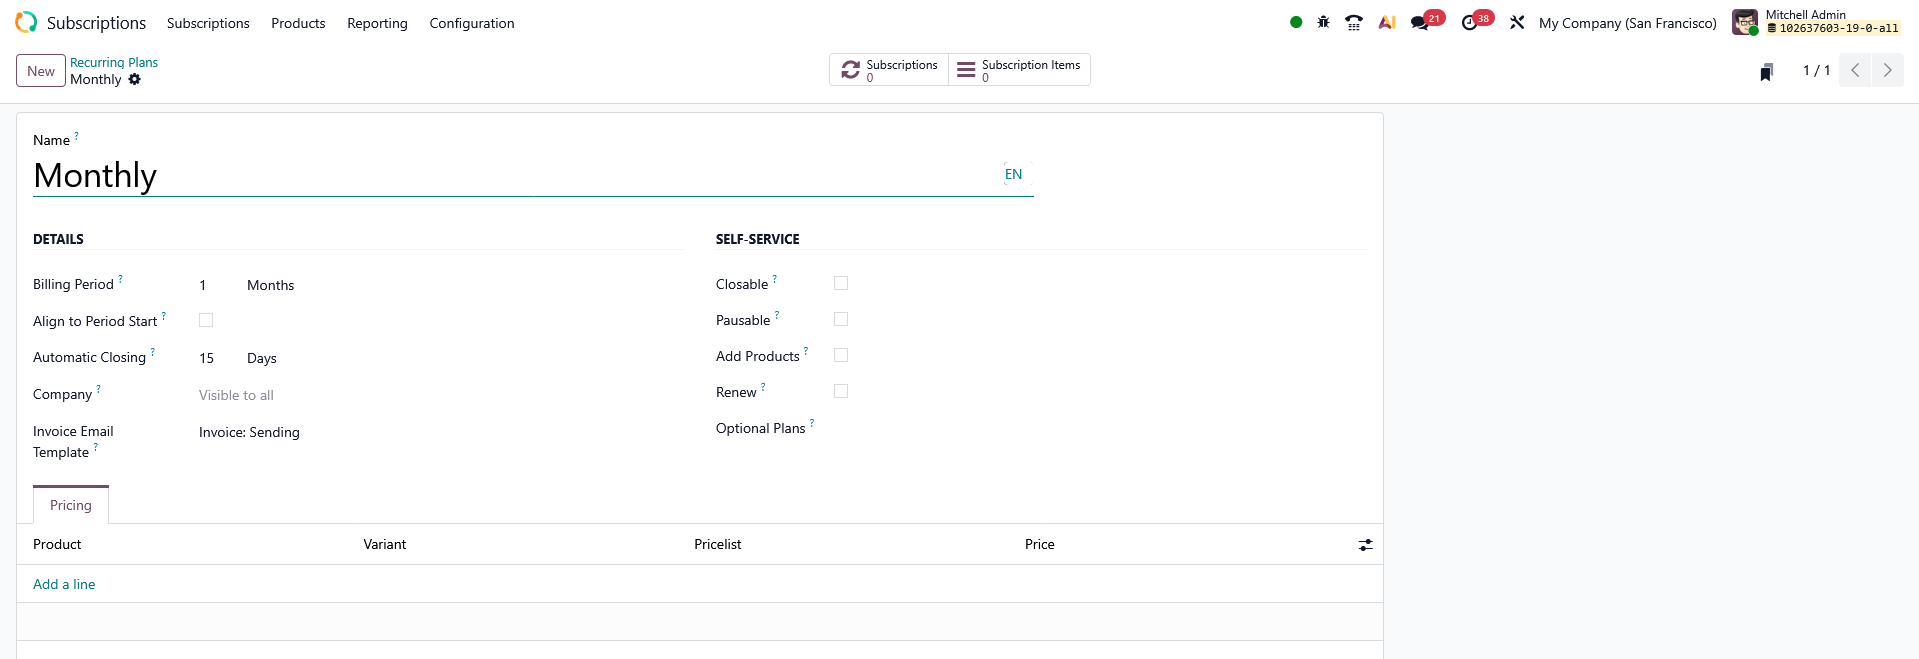Open company switcher My Company (San Francisco)
Image resolution: width=1919 pixels, height=659 pixels.
click(x=1627, y=23)
